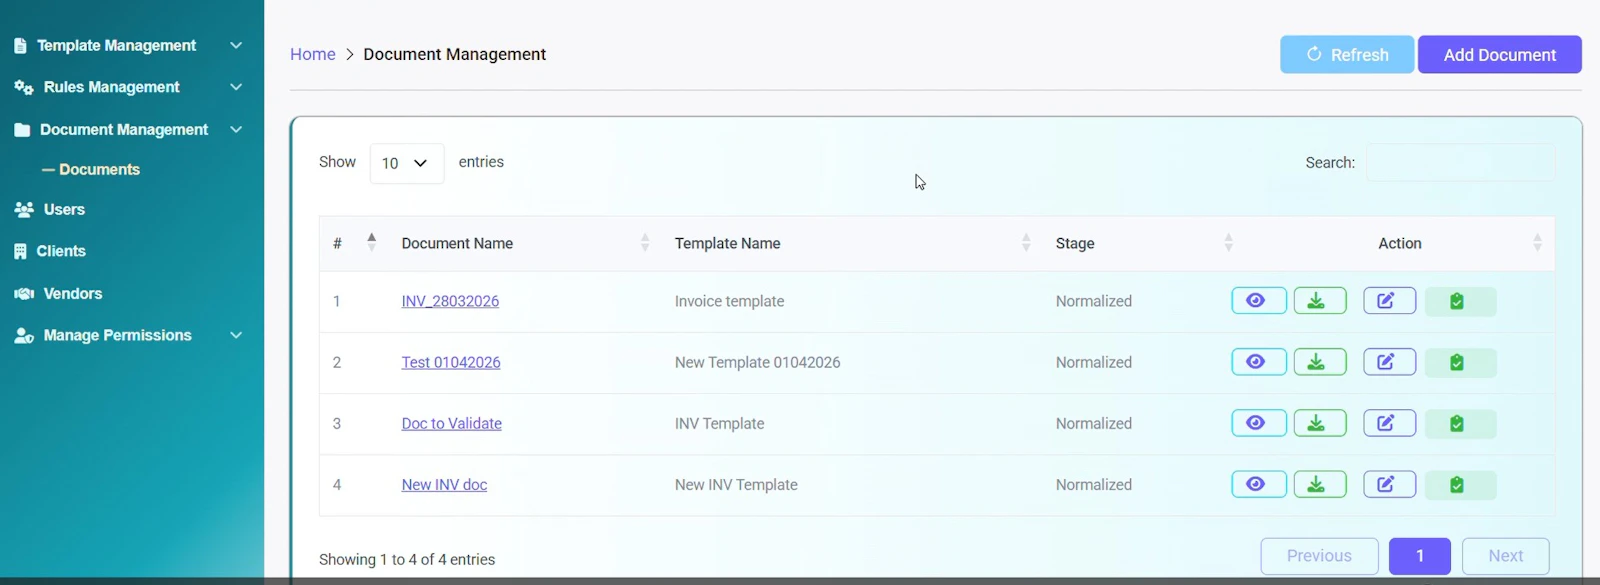The height and width of the screenshot is (585, 1600).
Task: Click the Clients building icon
Action: pyautogui.click(x=20, y=251)
